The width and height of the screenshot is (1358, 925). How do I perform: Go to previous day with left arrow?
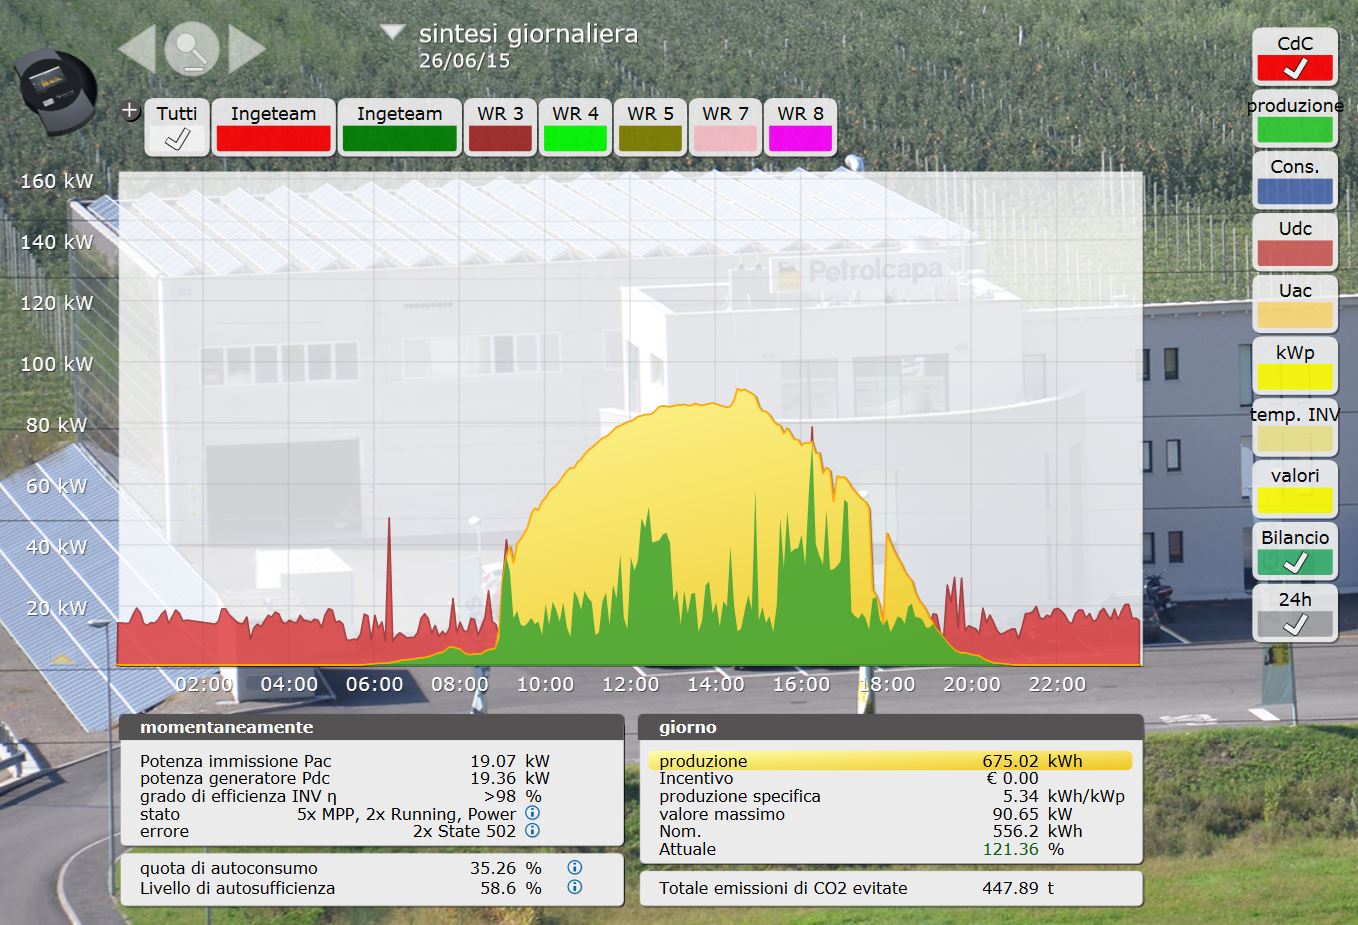coord(138,48)
